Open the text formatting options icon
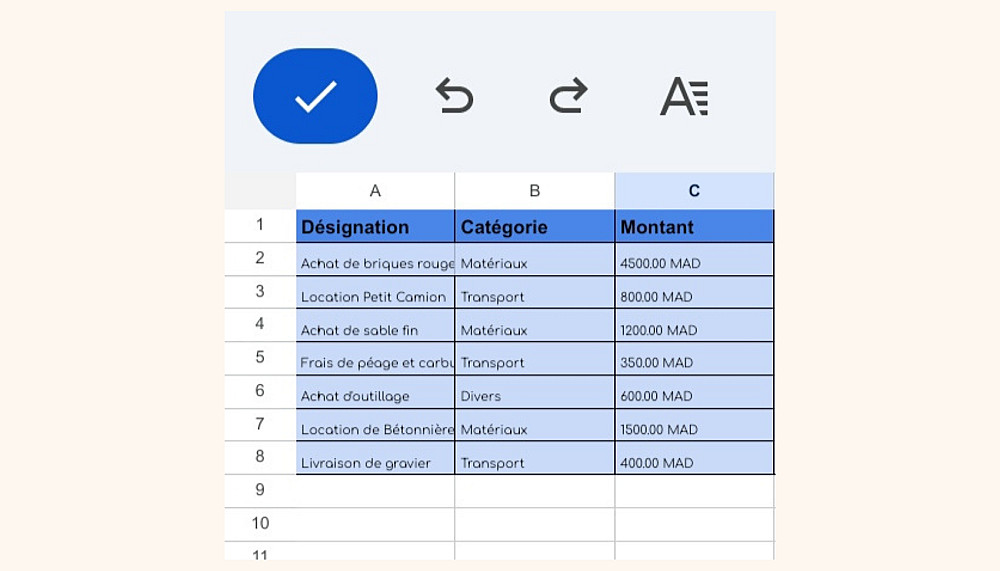Image resolution: width=1000 pixels, height=571 pixels. pyautogui.click(x=684, y=96)
